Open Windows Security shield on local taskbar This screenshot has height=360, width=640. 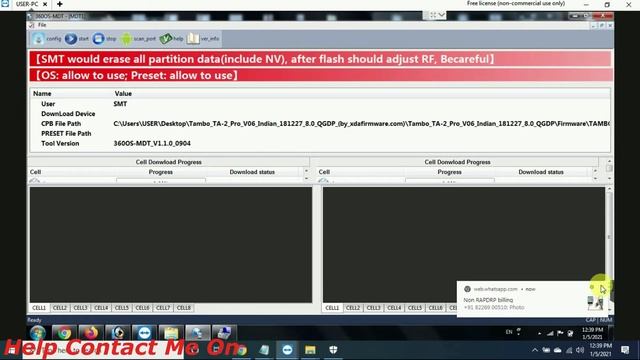(333, 350)
